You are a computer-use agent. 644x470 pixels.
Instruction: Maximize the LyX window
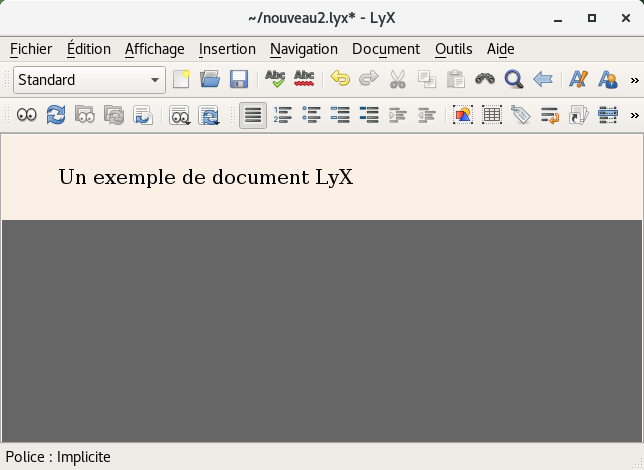tap(592, 18)
